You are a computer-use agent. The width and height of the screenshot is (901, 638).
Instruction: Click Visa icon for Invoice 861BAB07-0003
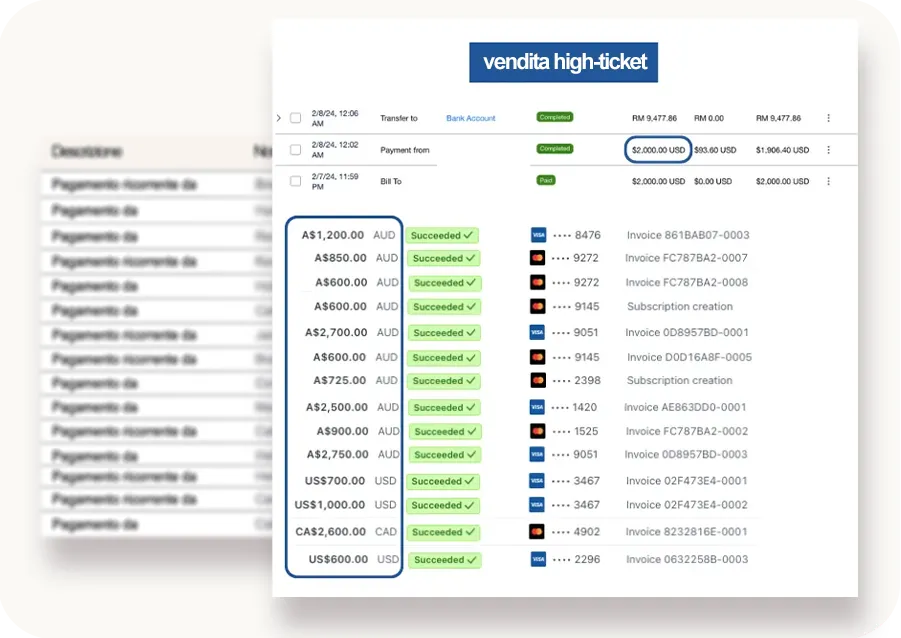[x=538, y=235]
